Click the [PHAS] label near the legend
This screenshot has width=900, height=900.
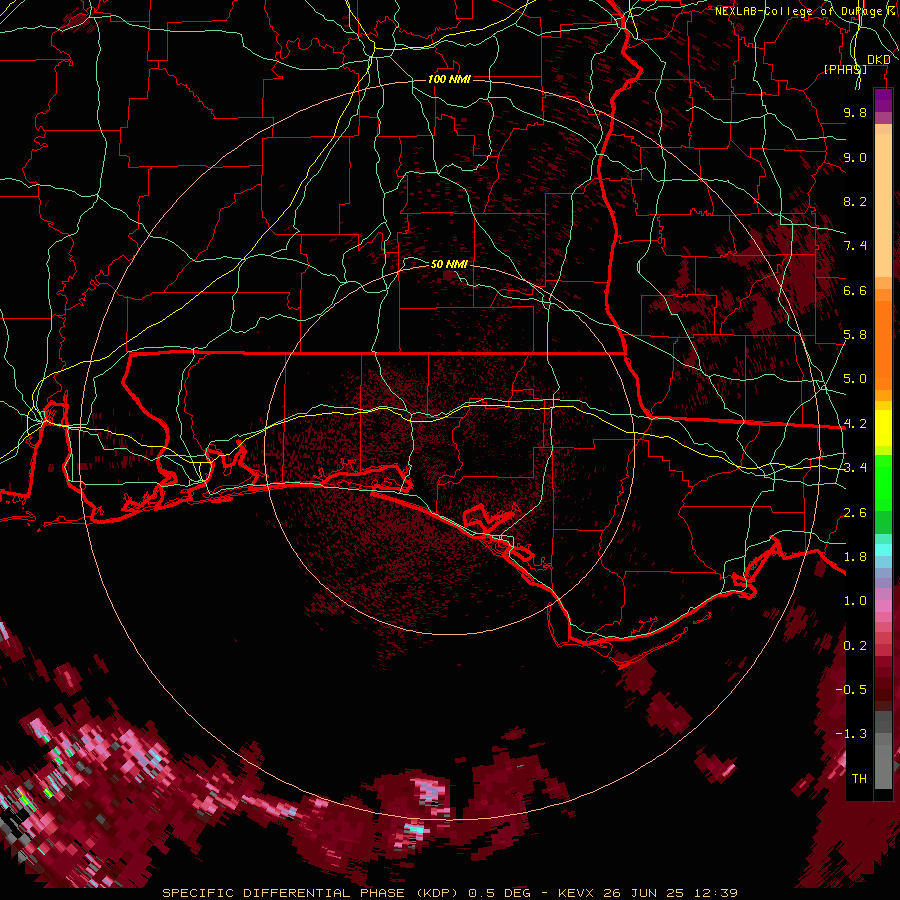(x=845, y=69)
